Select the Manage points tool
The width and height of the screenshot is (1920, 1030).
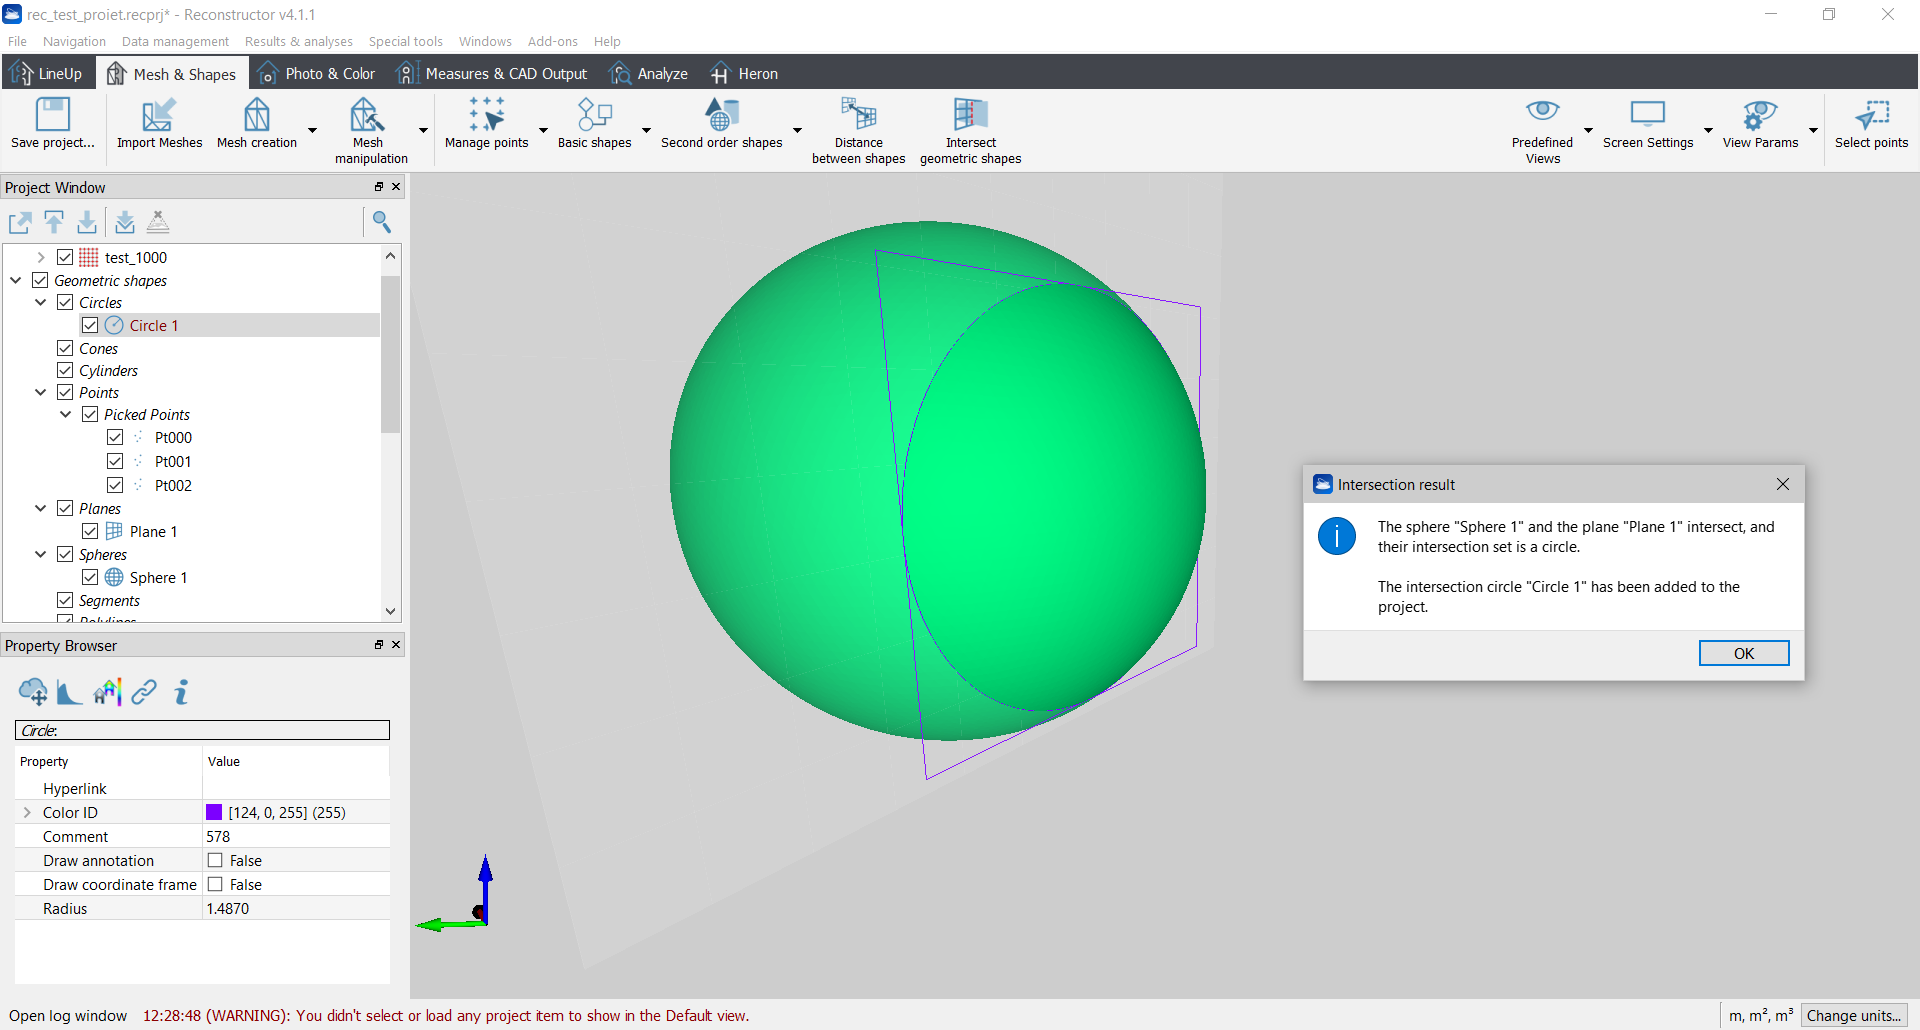click(x=486, y=116)
